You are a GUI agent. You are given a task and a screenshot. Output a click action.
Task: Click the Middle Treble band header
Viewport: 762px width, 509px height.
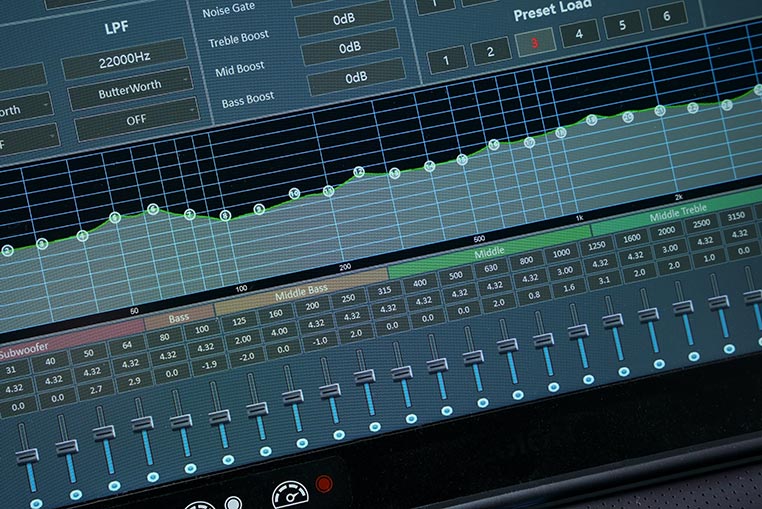[678, 212]
